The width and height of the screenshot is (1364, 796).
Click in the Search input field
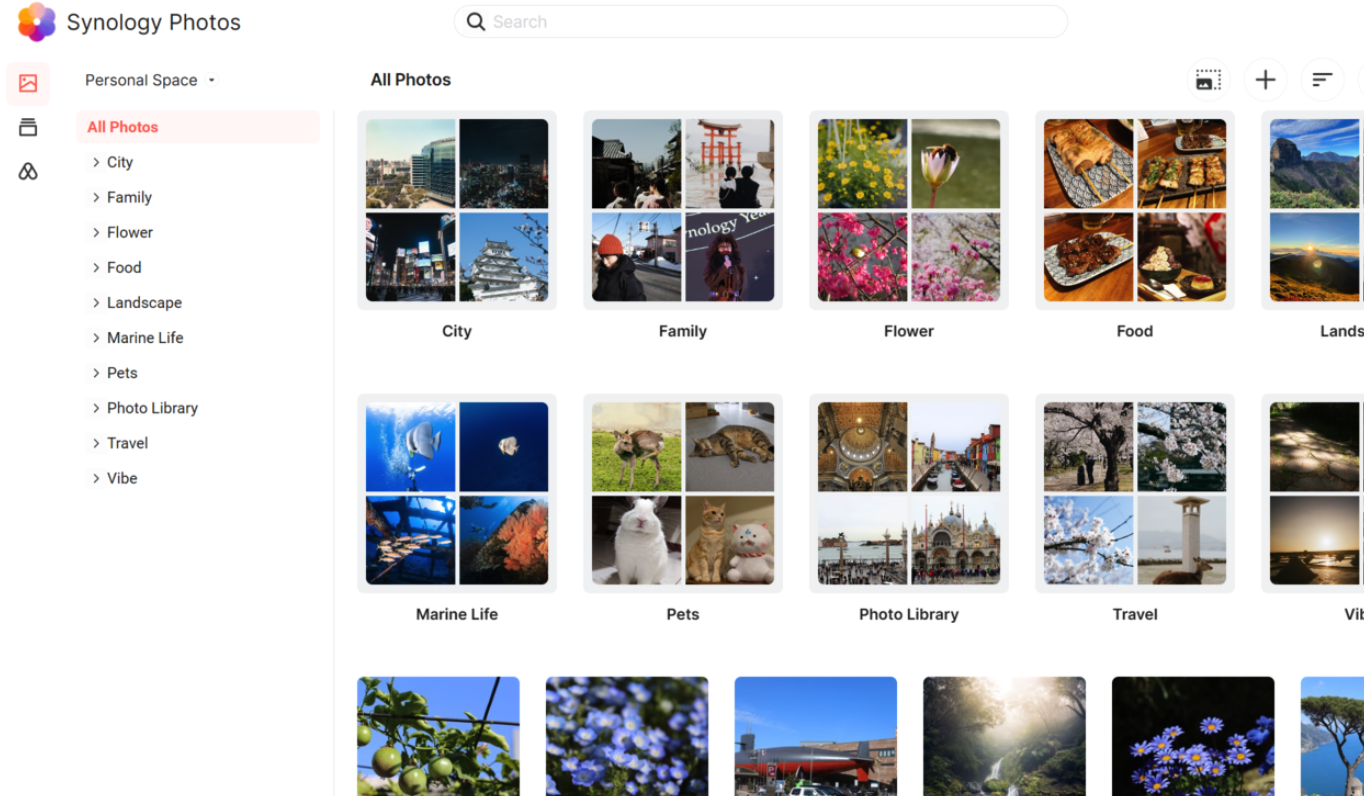[x=770, y=22]
